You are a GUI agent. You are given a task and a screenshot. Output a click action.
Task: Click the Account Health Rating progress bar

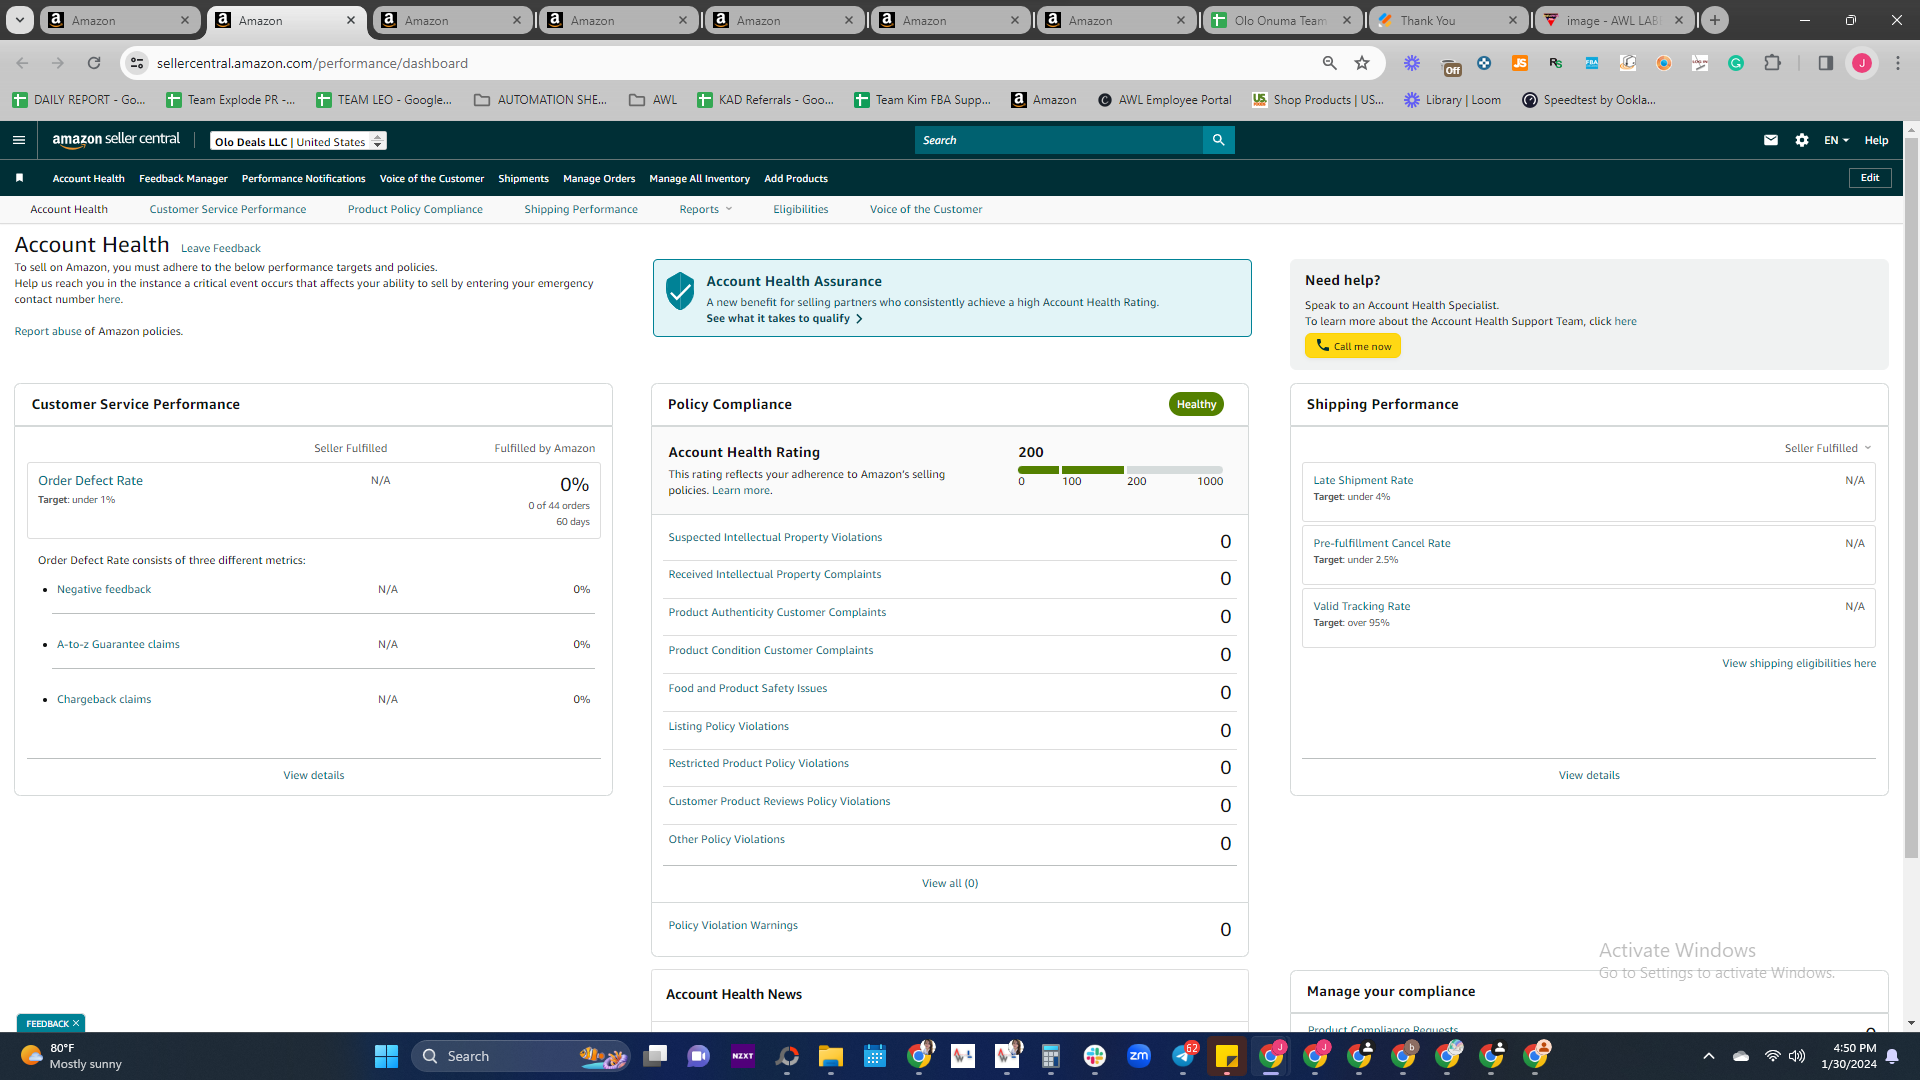pyautogui.click(x=1120, y=470)
